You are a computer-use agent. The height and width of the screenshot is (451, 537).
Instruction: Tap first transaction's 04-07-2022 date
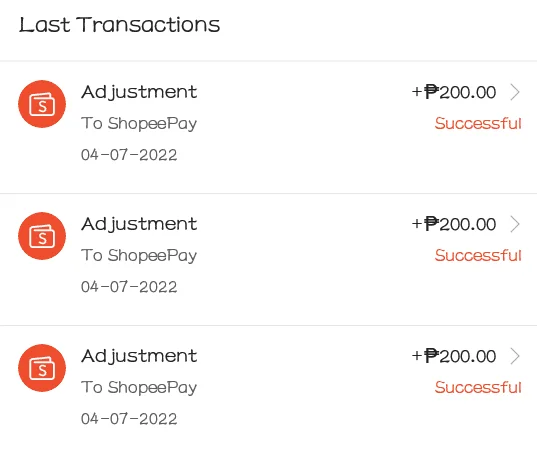point(129,155)
